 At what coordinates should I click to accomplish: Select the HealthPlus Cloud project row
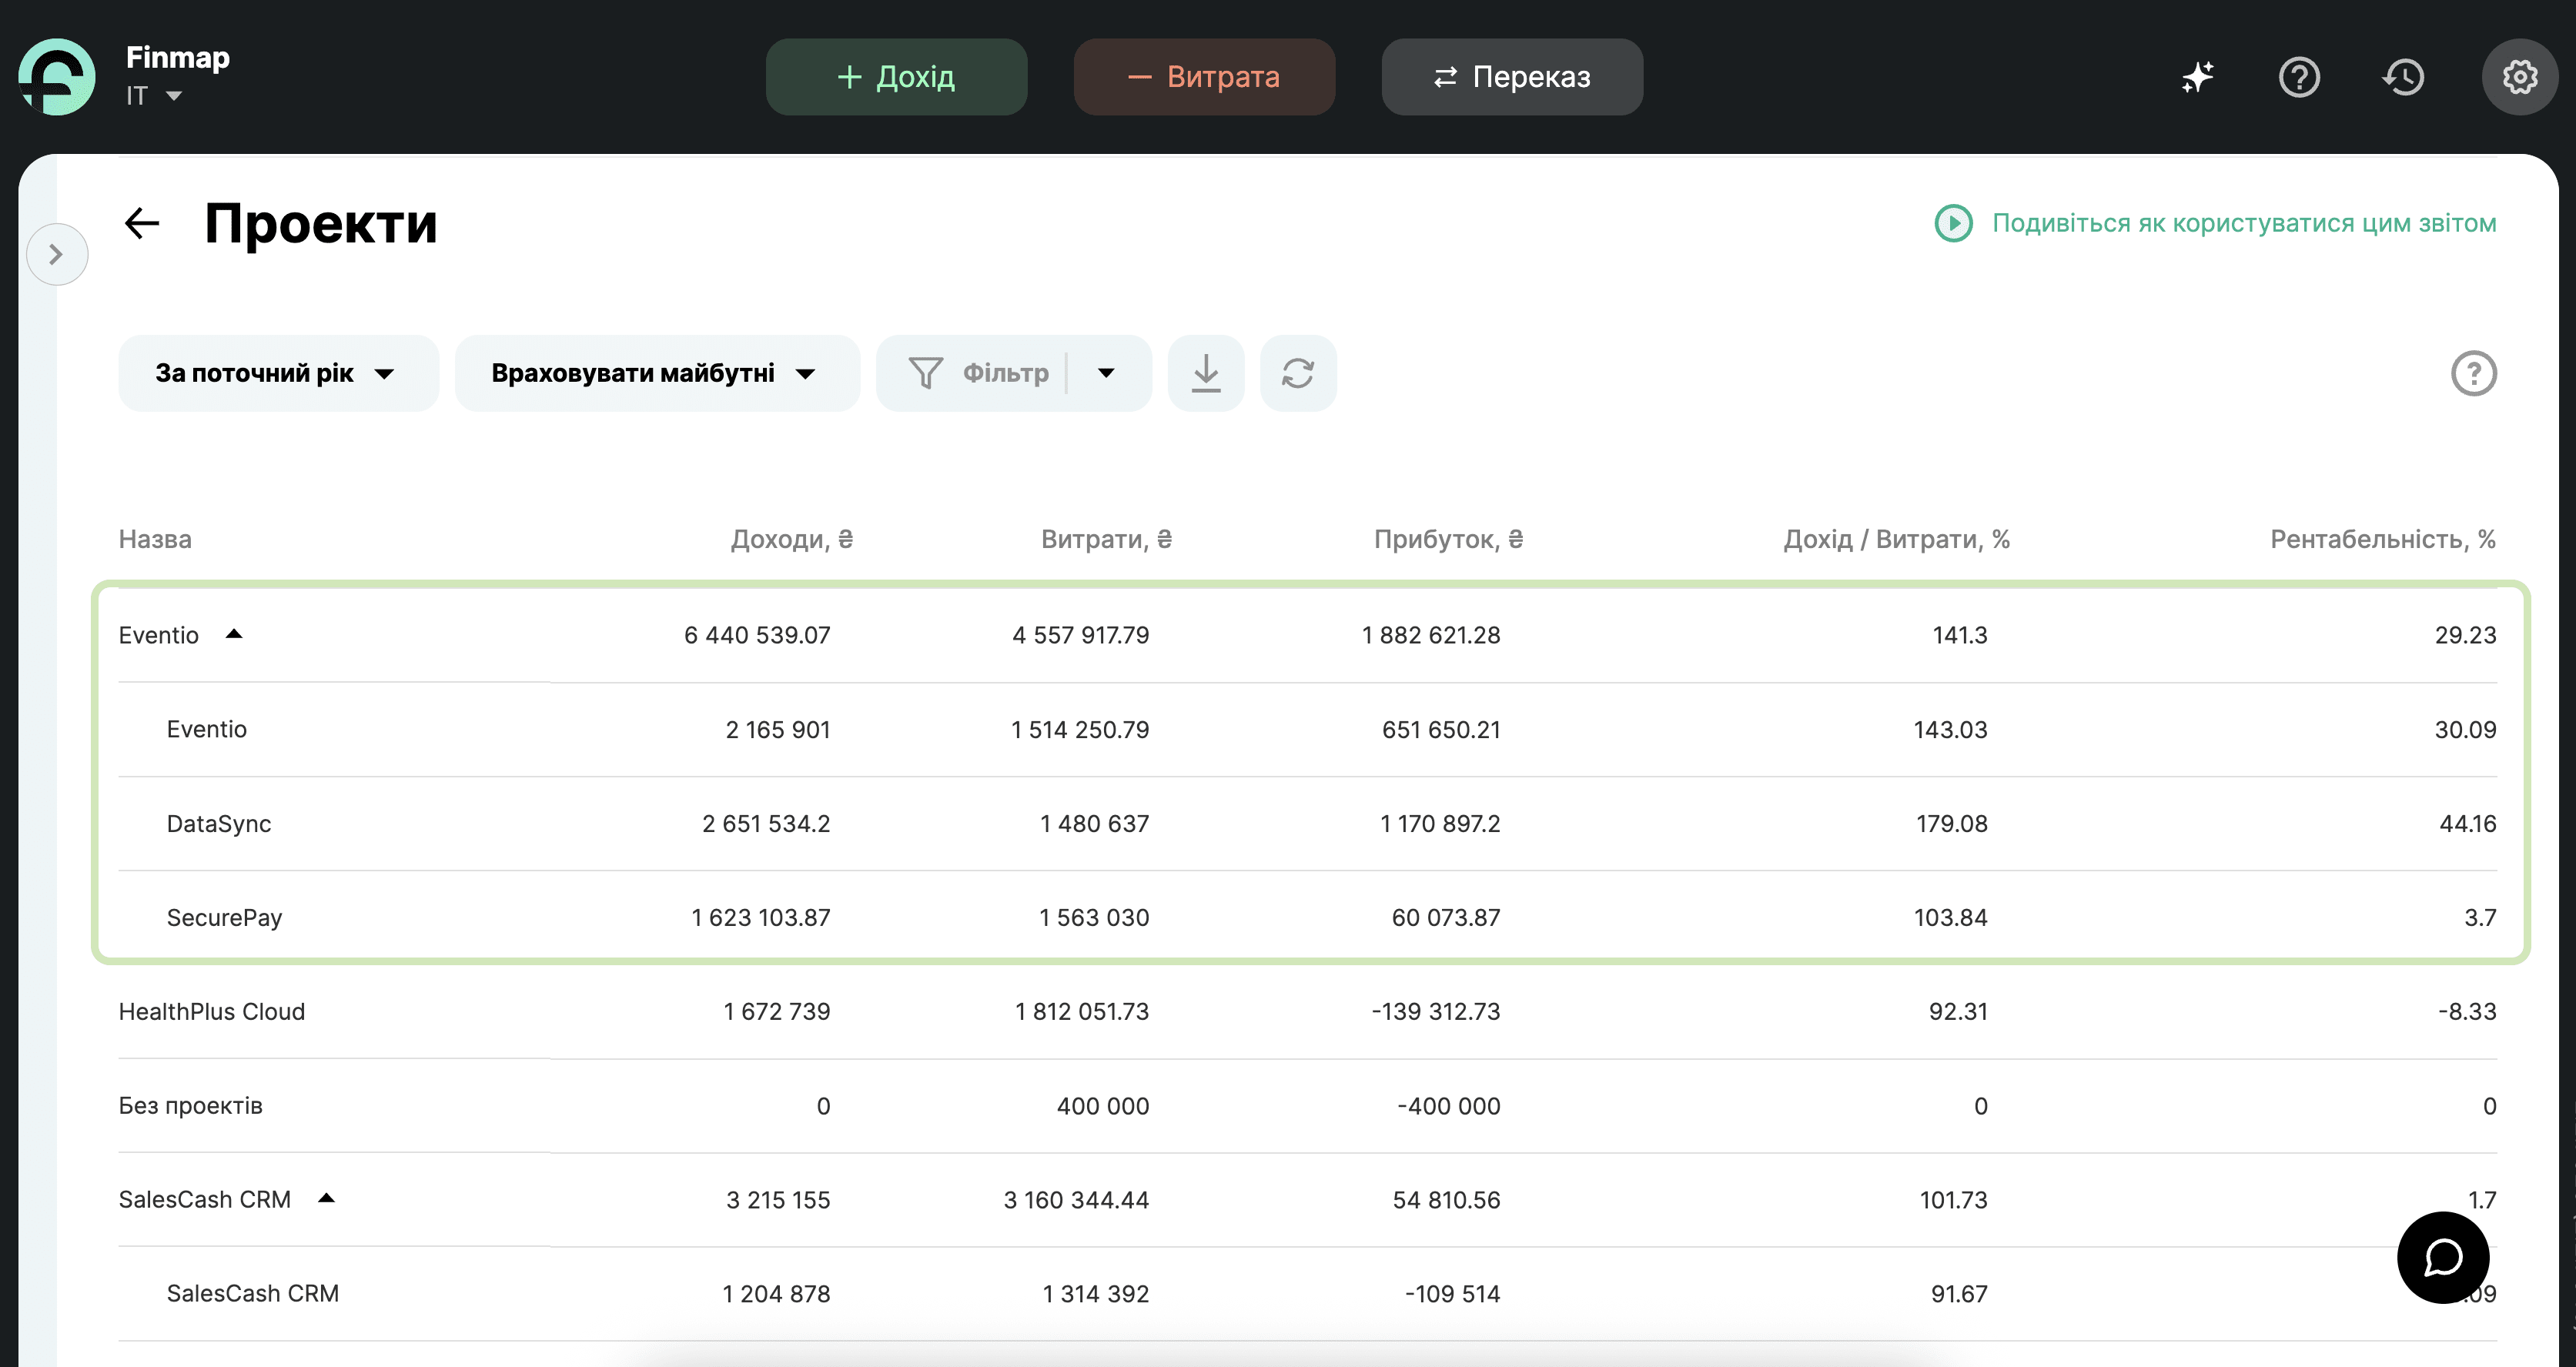[x=1307, y=1011]
